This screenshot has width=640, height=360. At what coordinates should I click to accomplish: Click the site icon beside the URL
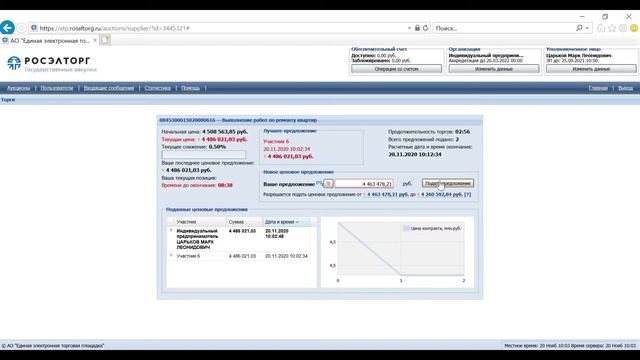(x=33, y=28)
